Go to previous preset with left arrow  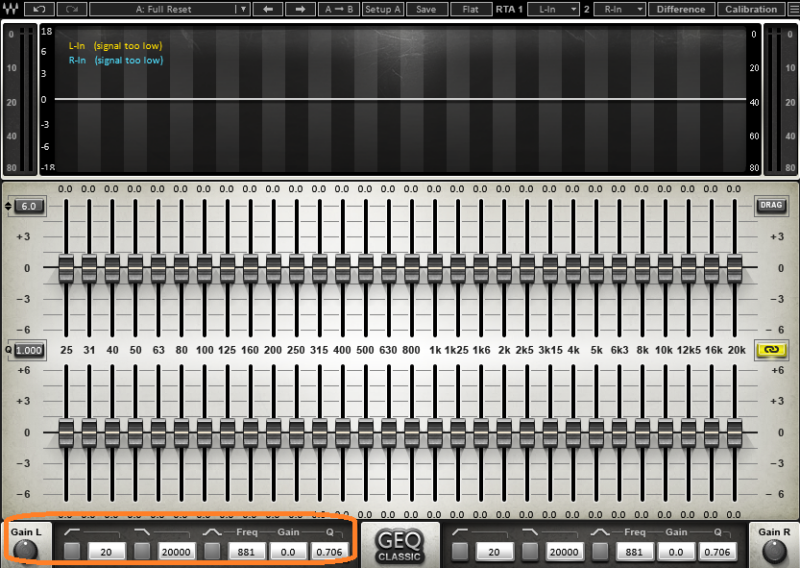pos(267,9)
